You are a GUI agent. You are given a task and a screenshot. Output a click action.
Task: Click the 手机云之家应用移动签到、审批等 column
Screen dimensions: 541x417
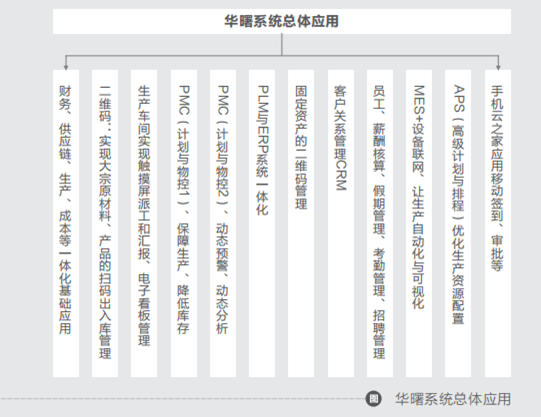pyautogui.click(x=498, y=224)
